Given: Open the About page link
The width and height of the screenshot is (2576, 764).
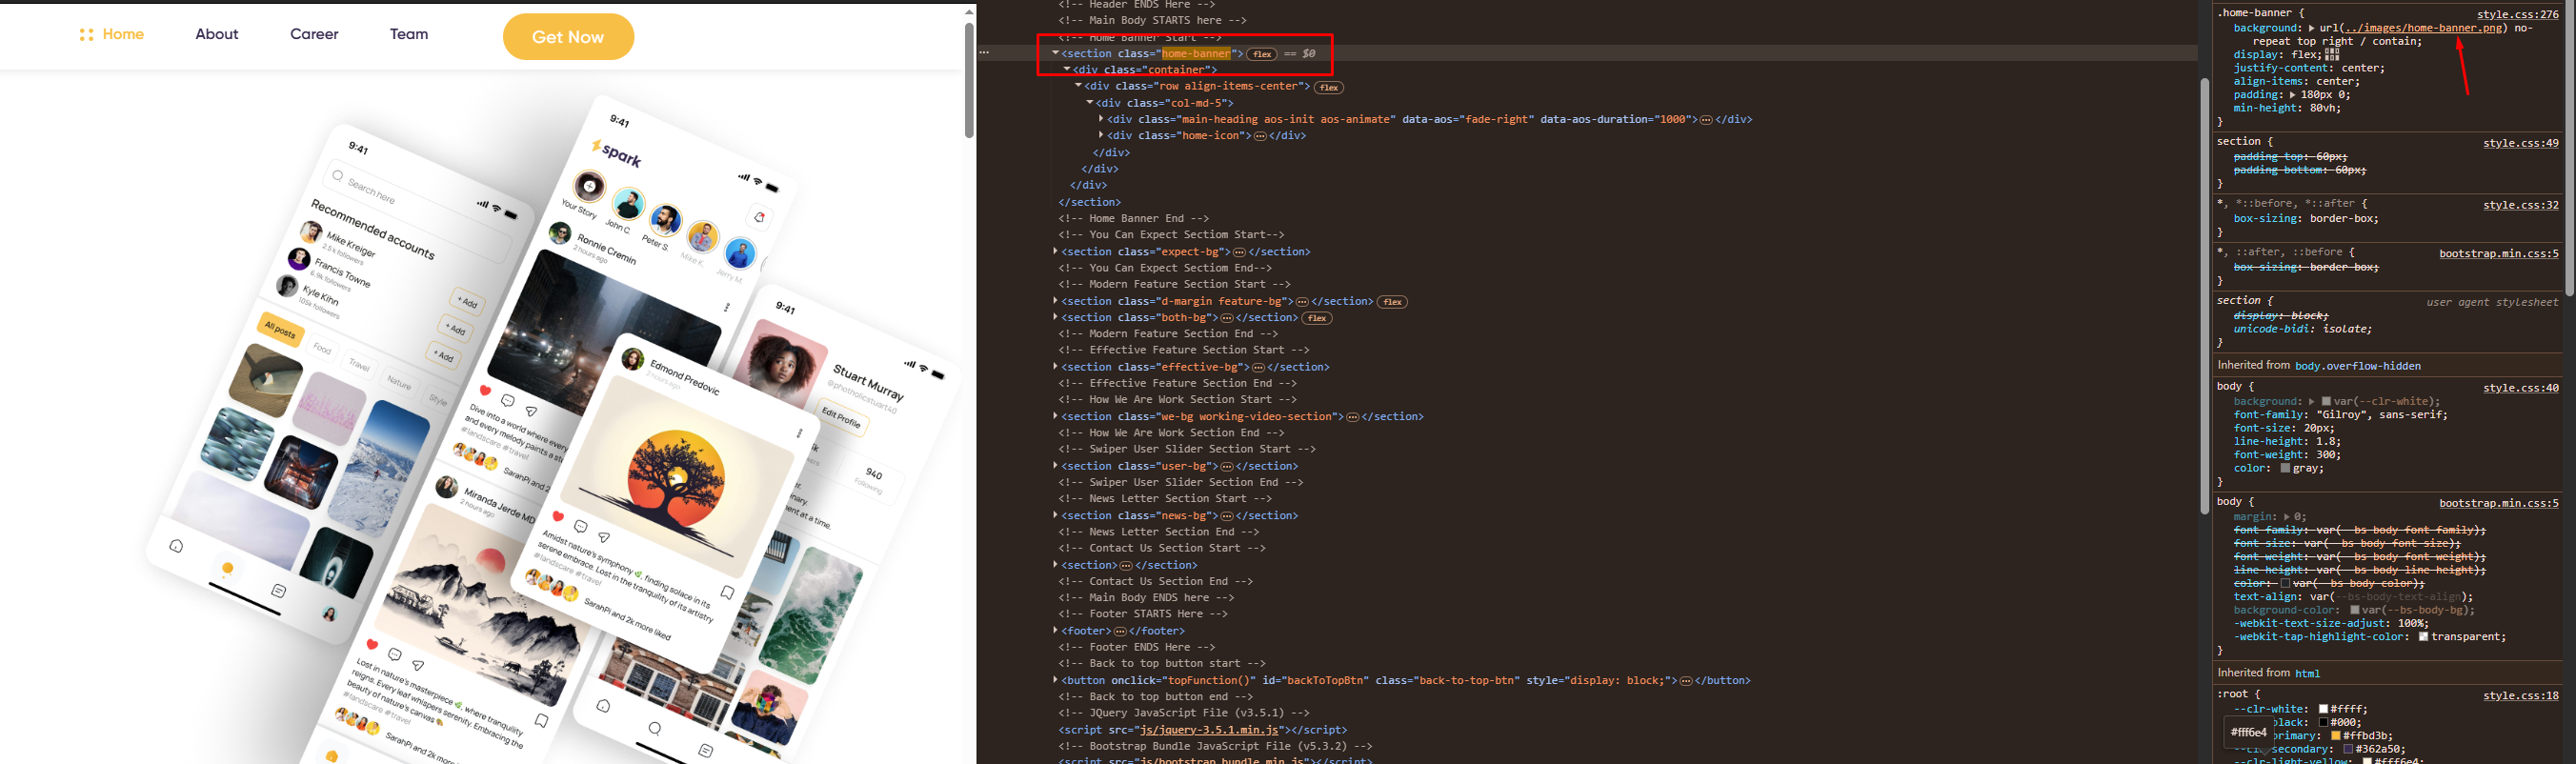Looking at the screenshot, I should coord(216,34).
